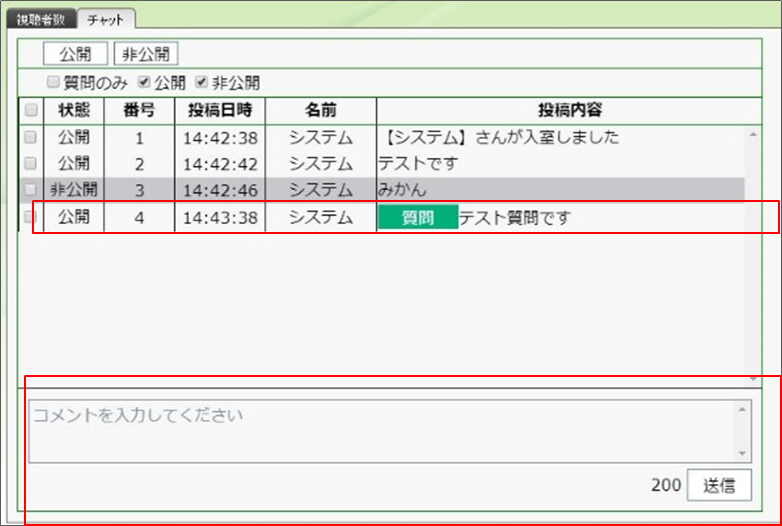782x526 pixels.
Task: Click the message 【システム】さんが入室しました
Action: 499,137
